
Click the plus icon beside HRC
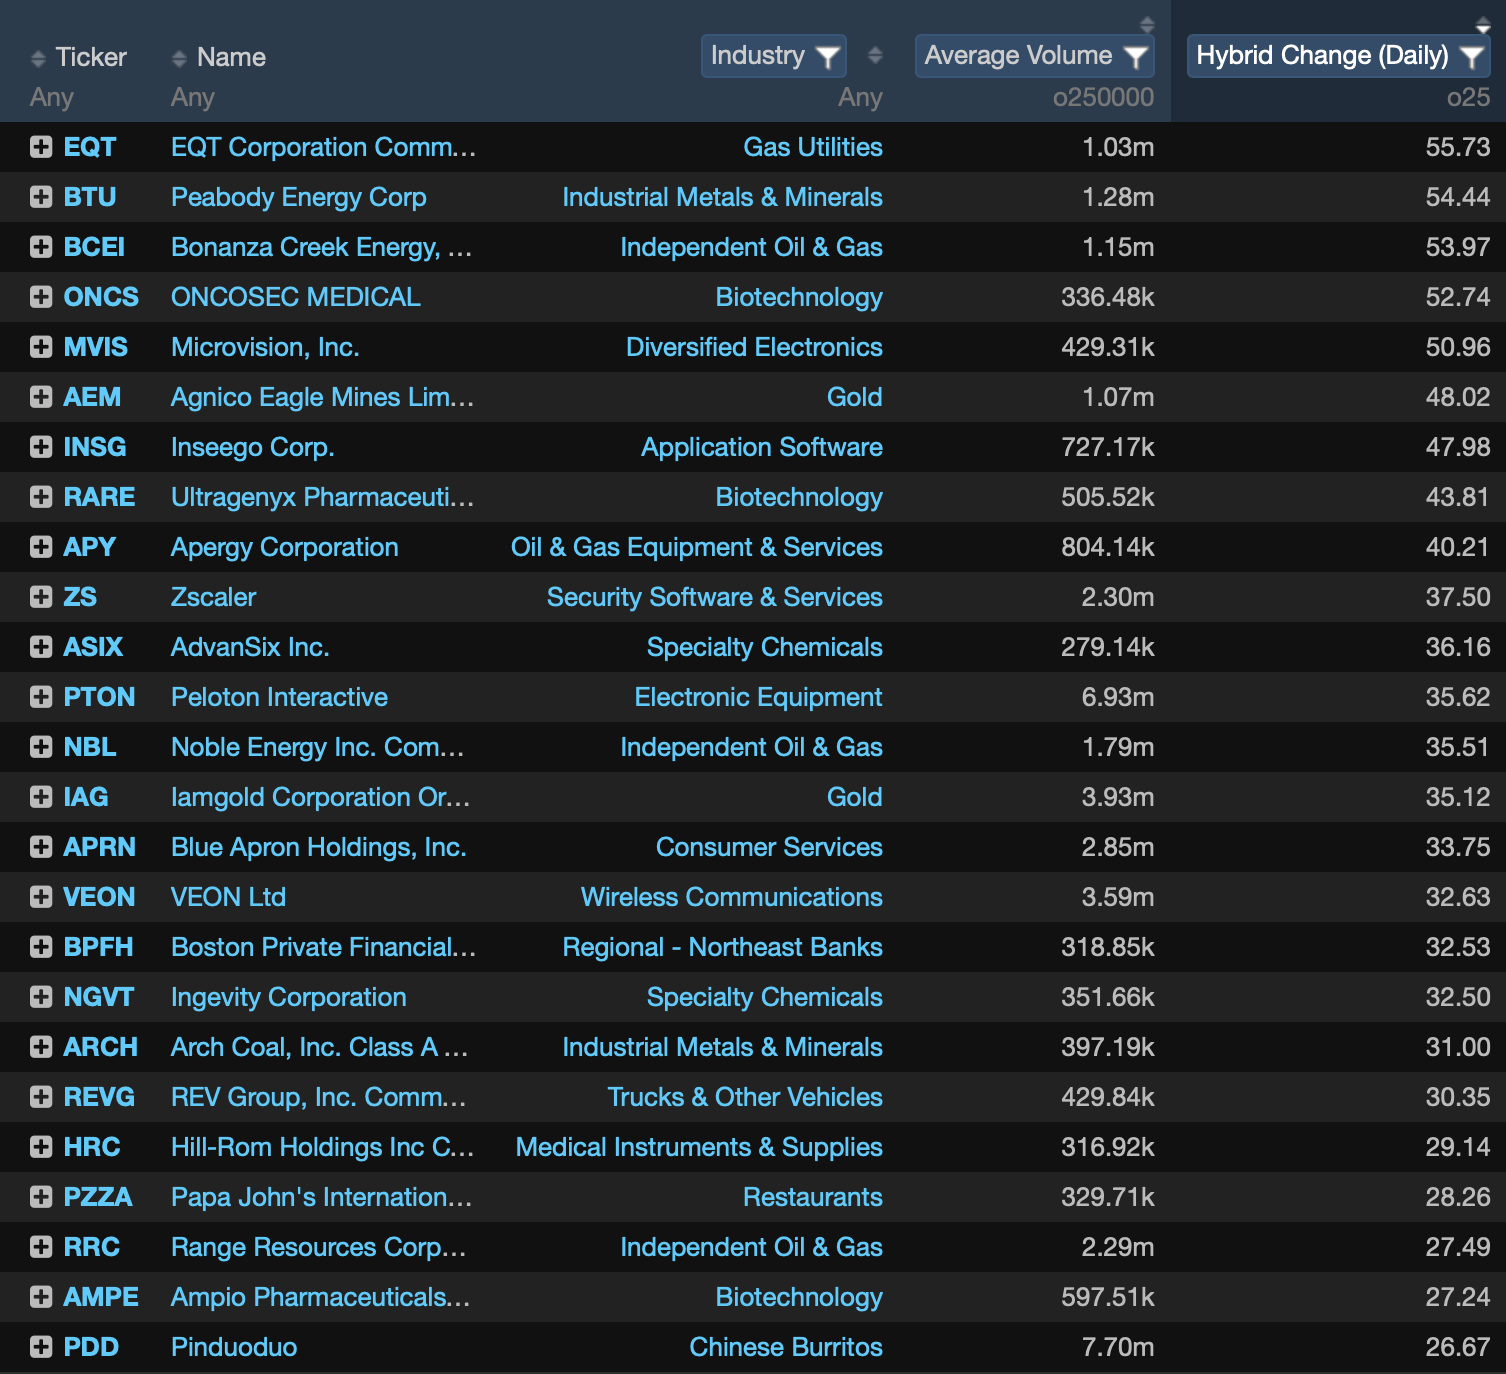(x=41, y=1147)
